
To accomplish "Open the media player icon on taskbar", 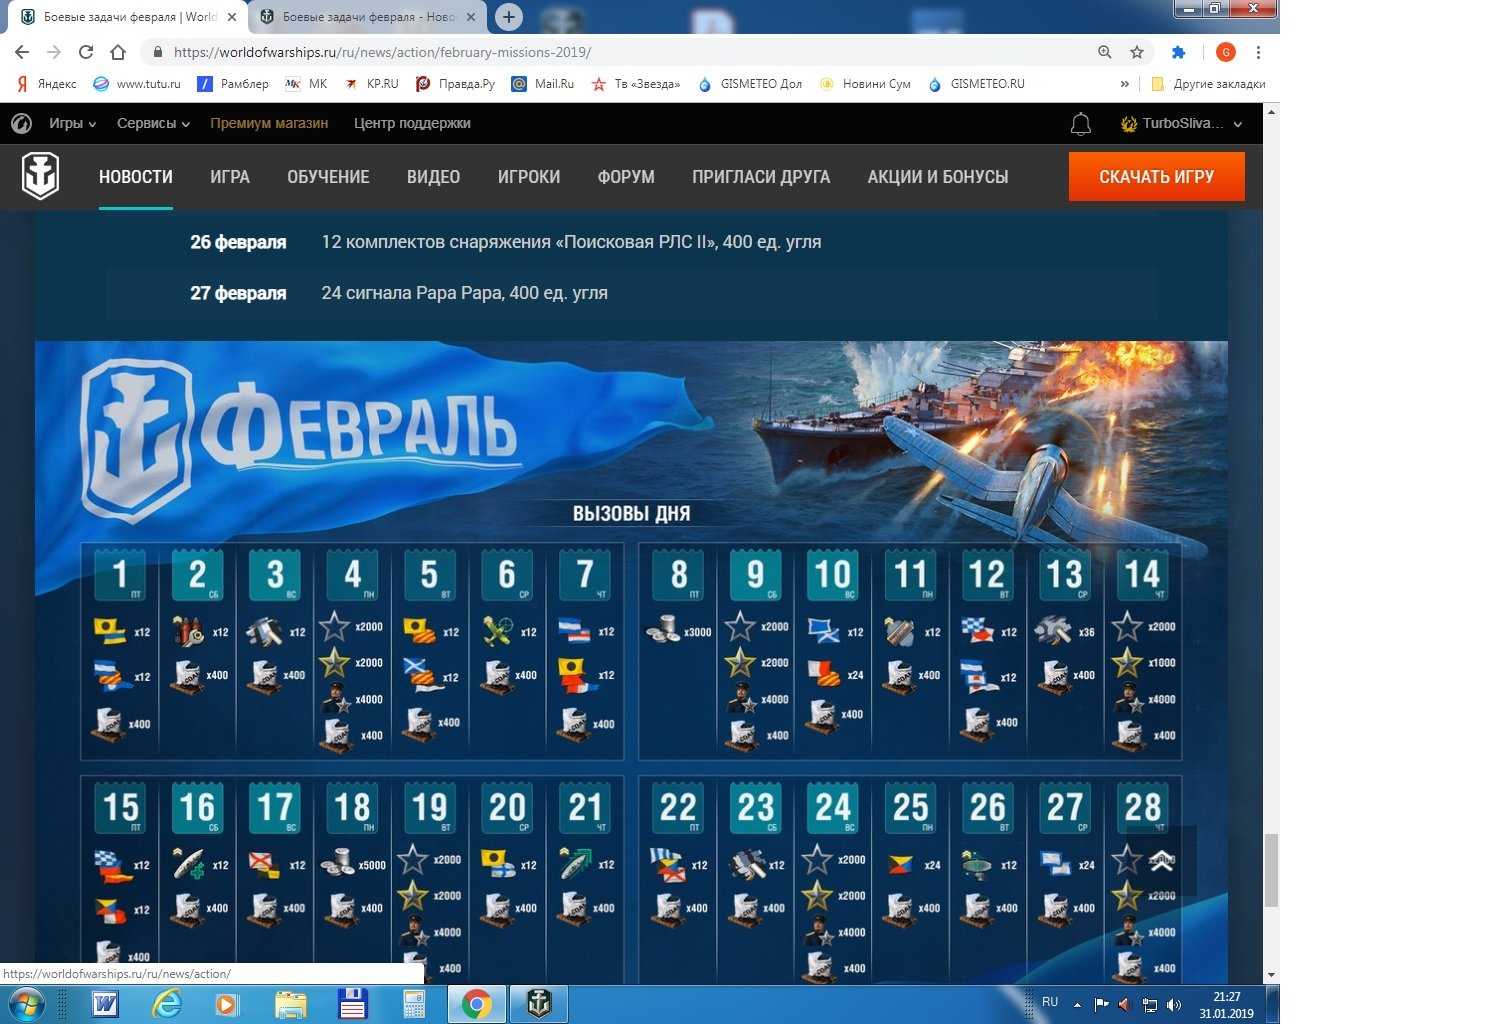I will pos(228,1004).
